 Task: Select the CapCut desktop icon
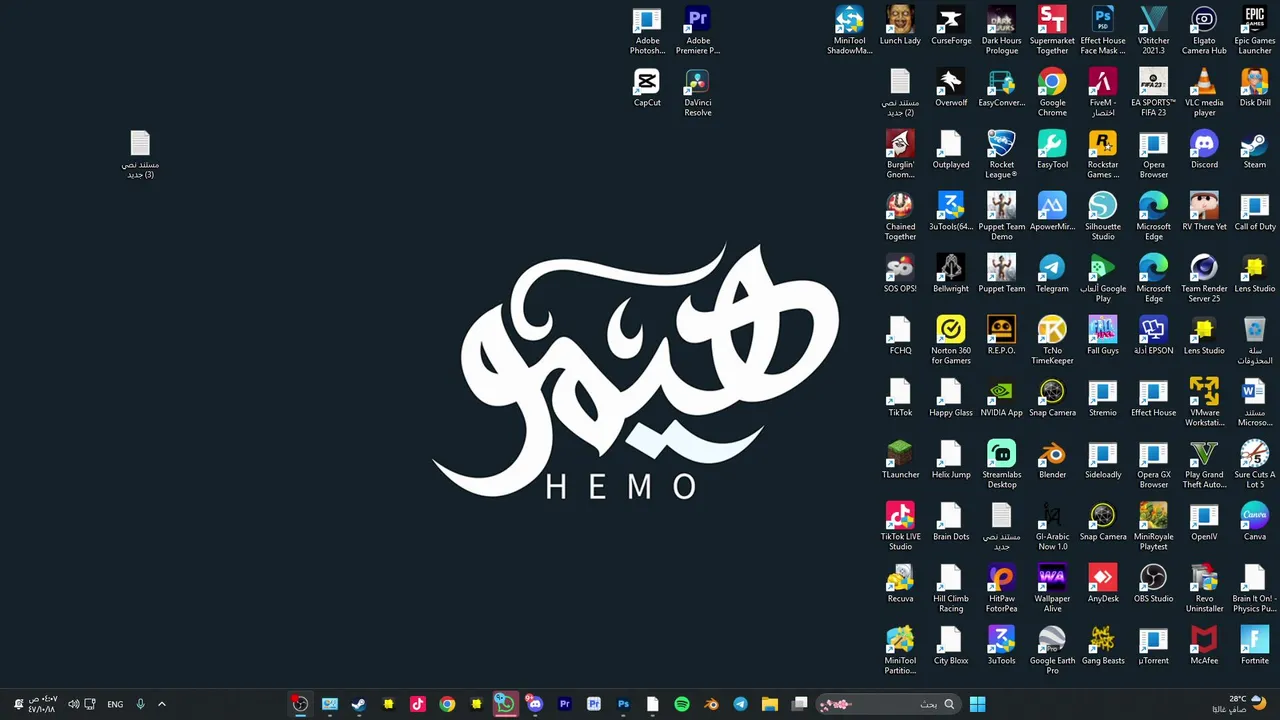pyautogui.click(x=647, y=88)
